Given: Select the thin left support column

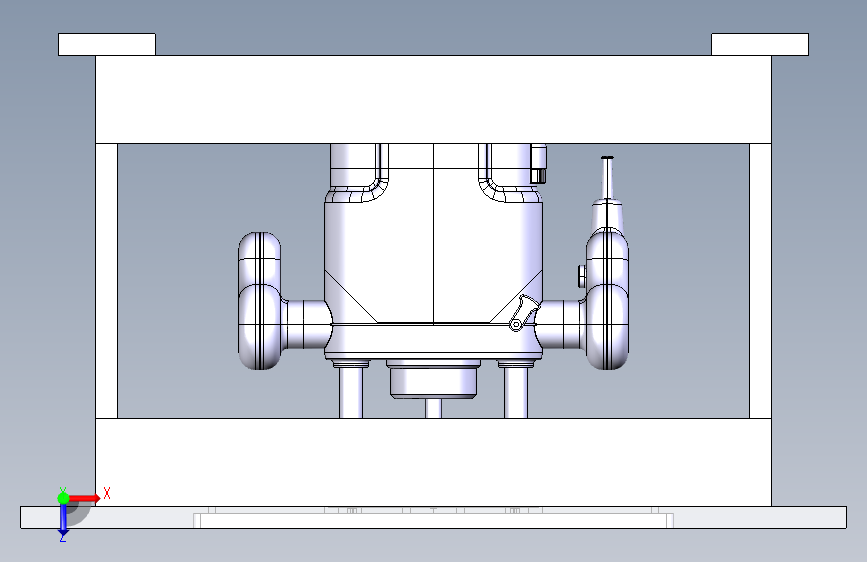Looking at the screenshot, I should tap(107, 281).
